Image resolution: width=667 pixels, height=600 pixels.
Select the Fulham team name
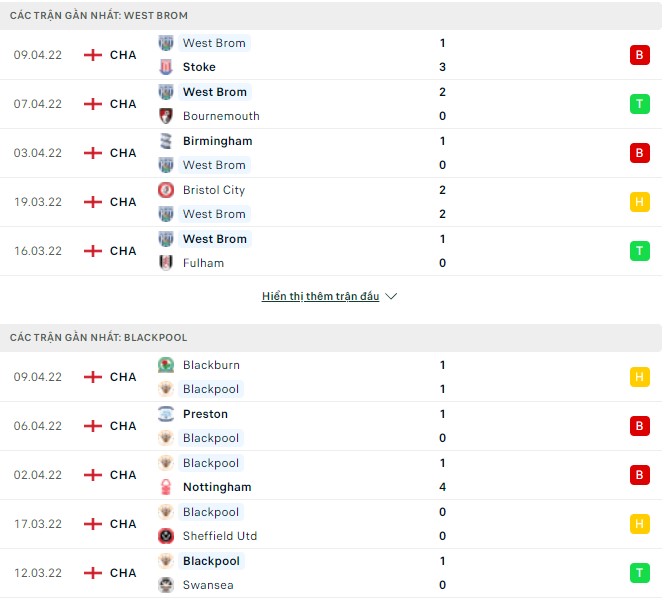point(203,263)
